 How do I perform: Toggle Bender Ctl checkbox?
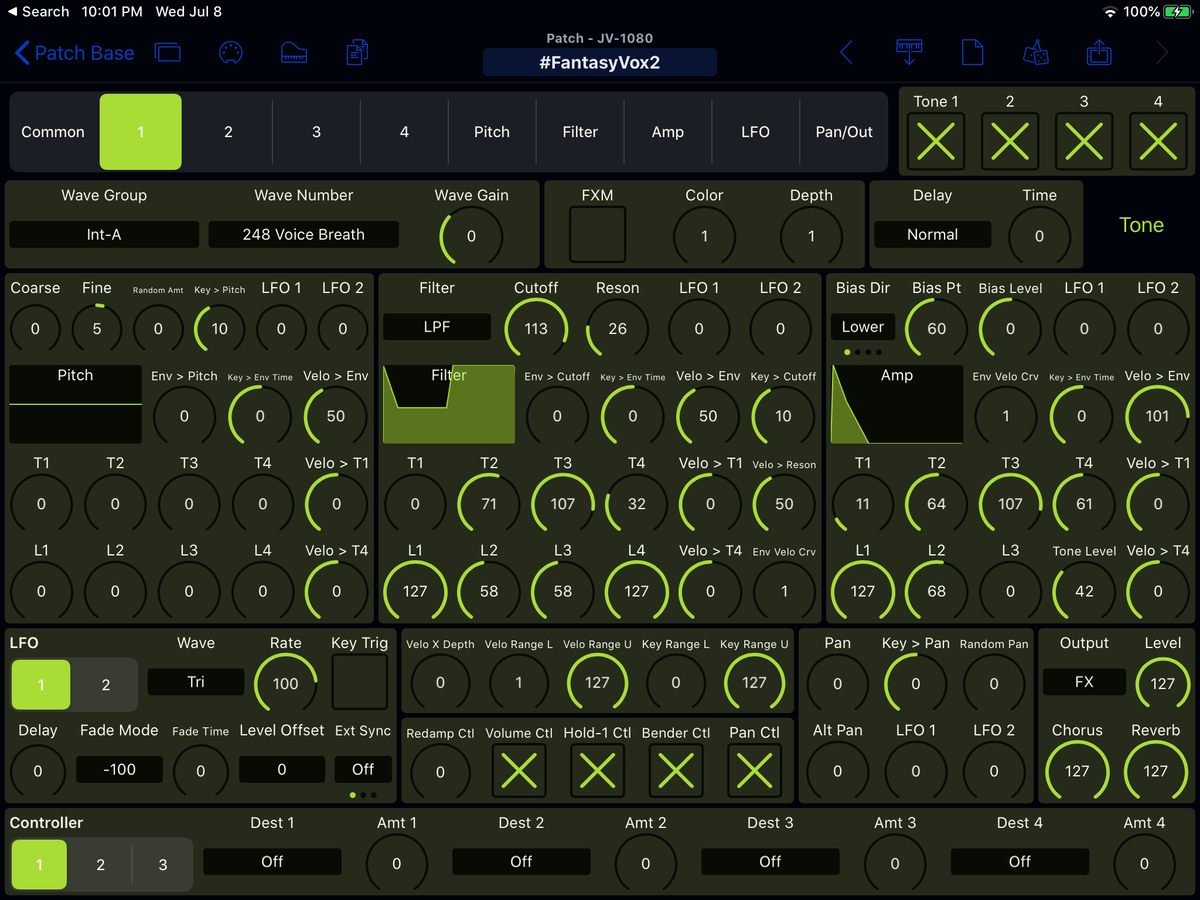(676, 771)
